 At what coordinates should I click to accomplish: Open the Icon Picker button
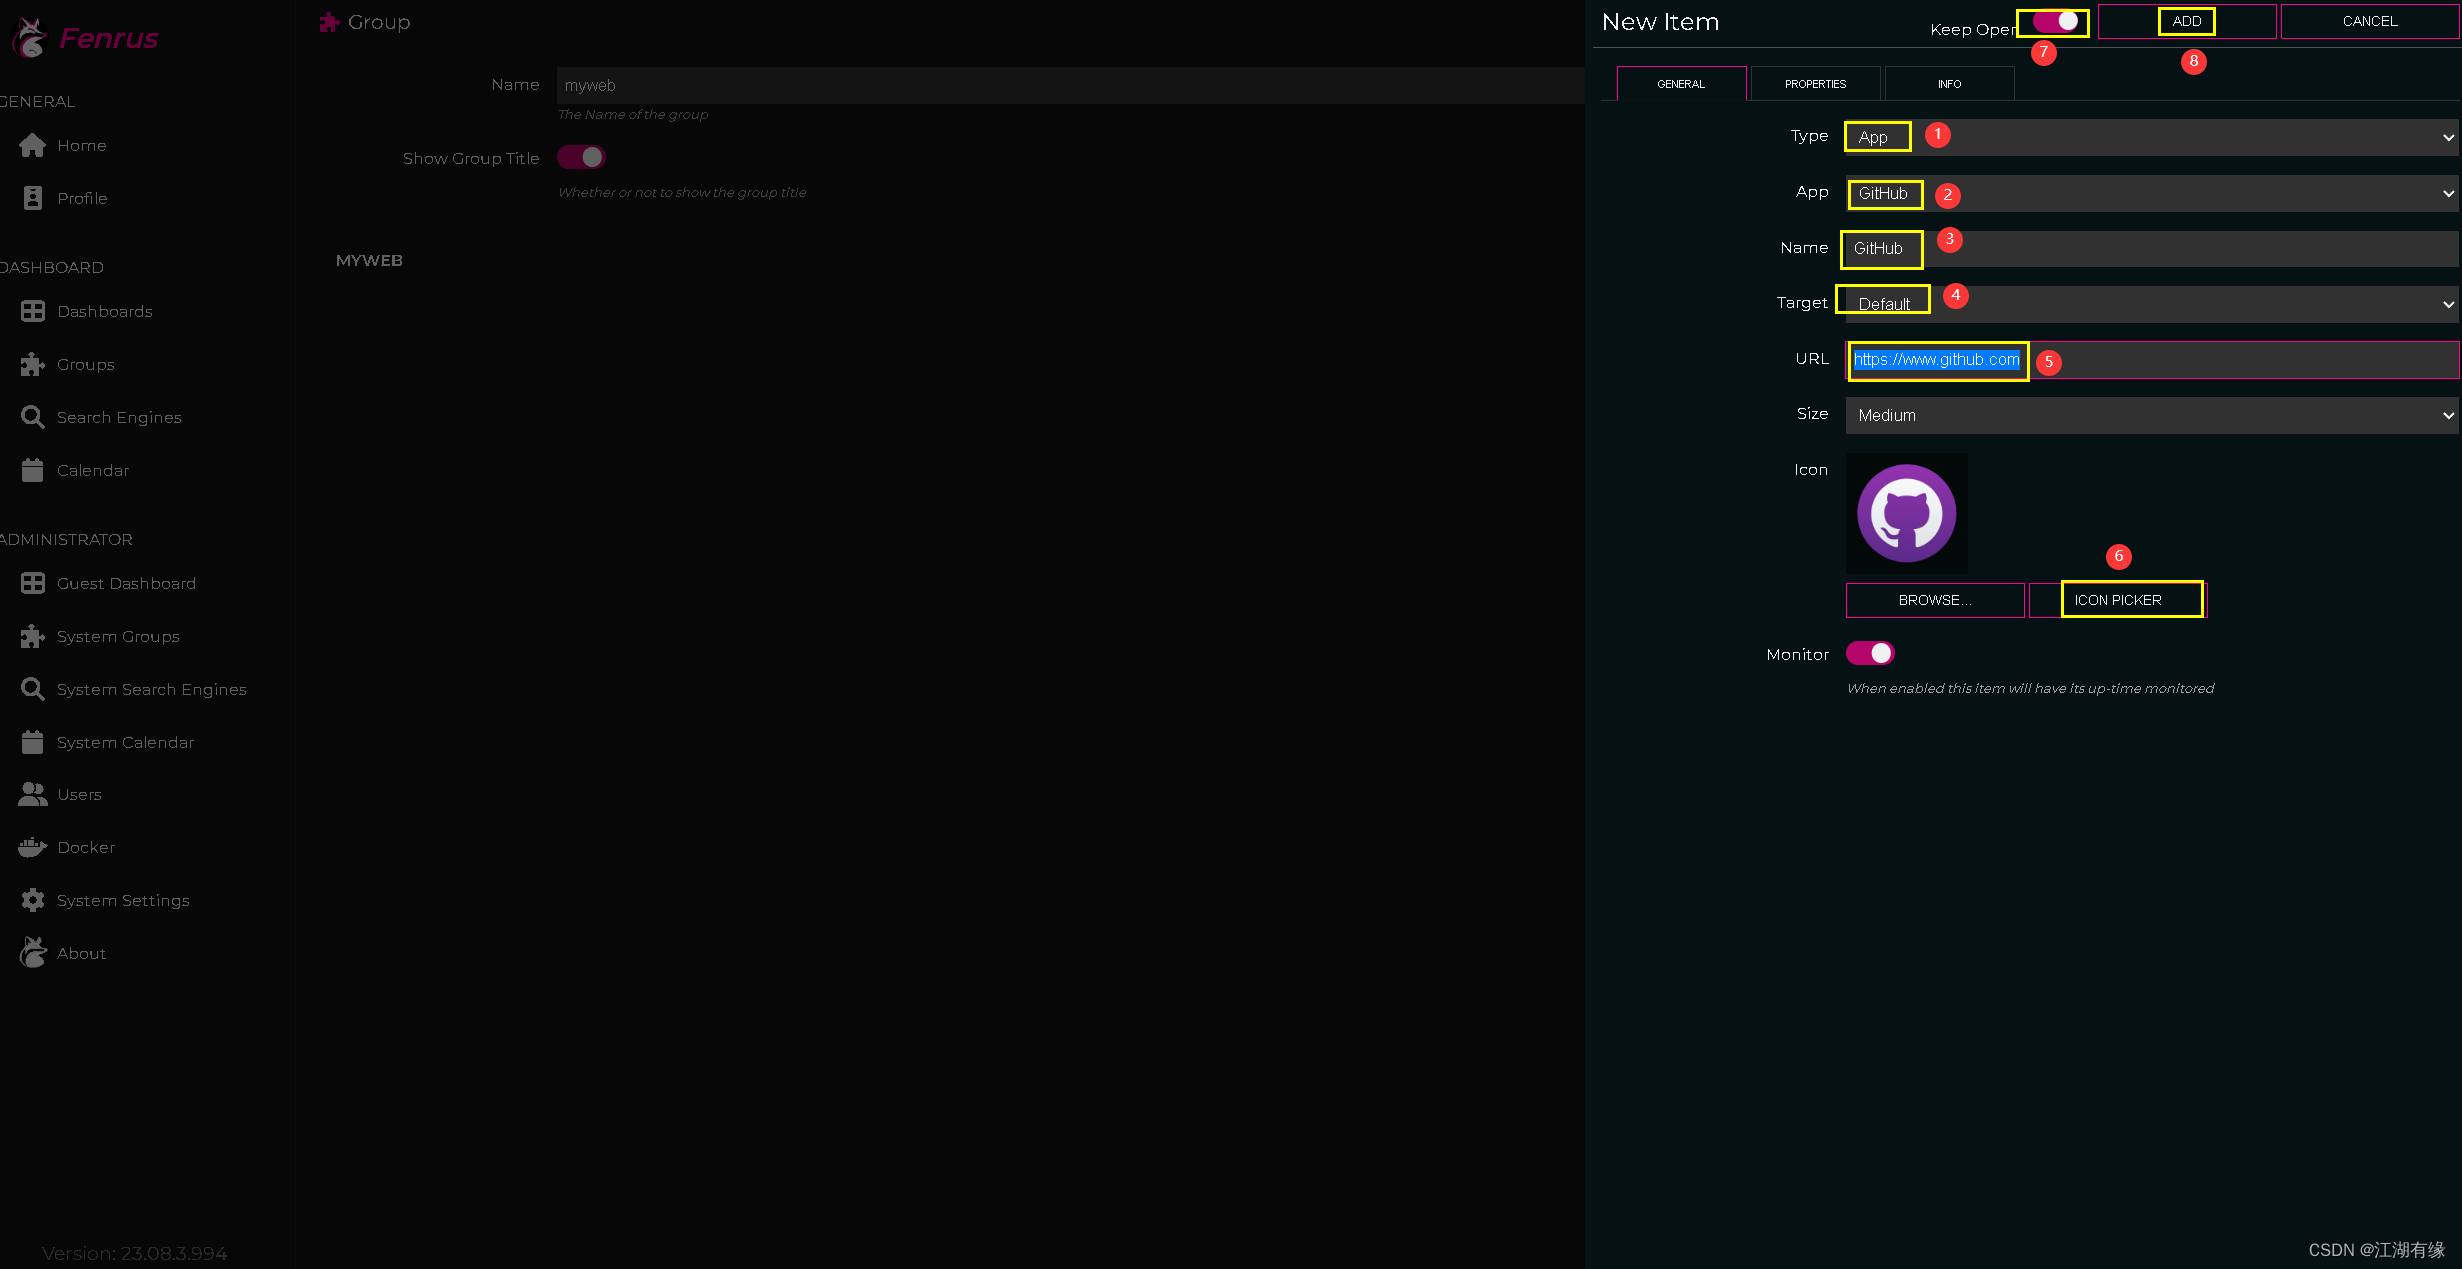click(x=2118, y=600)
